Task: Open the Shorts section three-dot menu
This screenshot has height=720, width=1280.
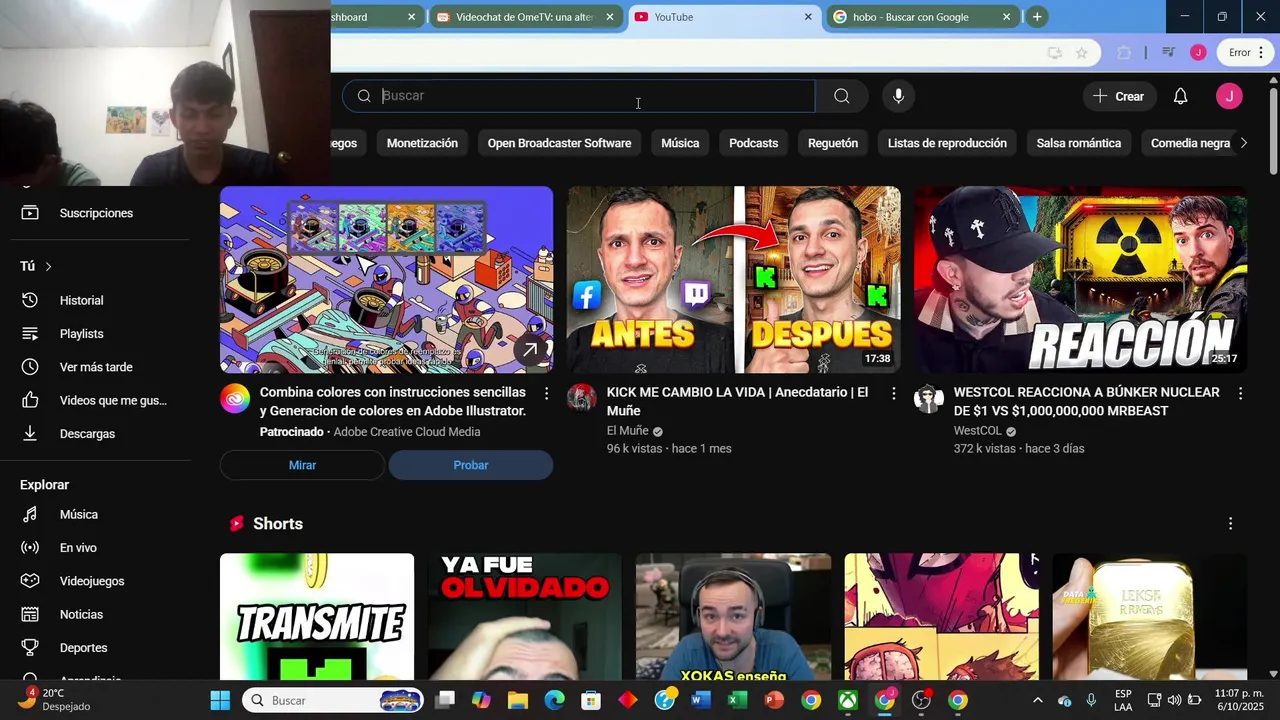Action: point(1230,524)
